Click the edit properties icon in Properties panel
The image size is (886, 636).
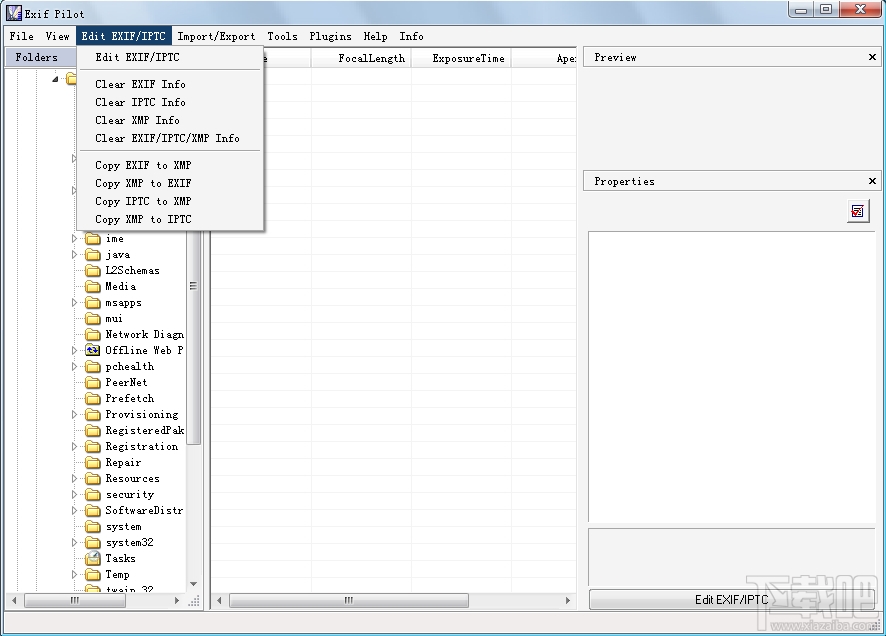click(x=857, y=211)
